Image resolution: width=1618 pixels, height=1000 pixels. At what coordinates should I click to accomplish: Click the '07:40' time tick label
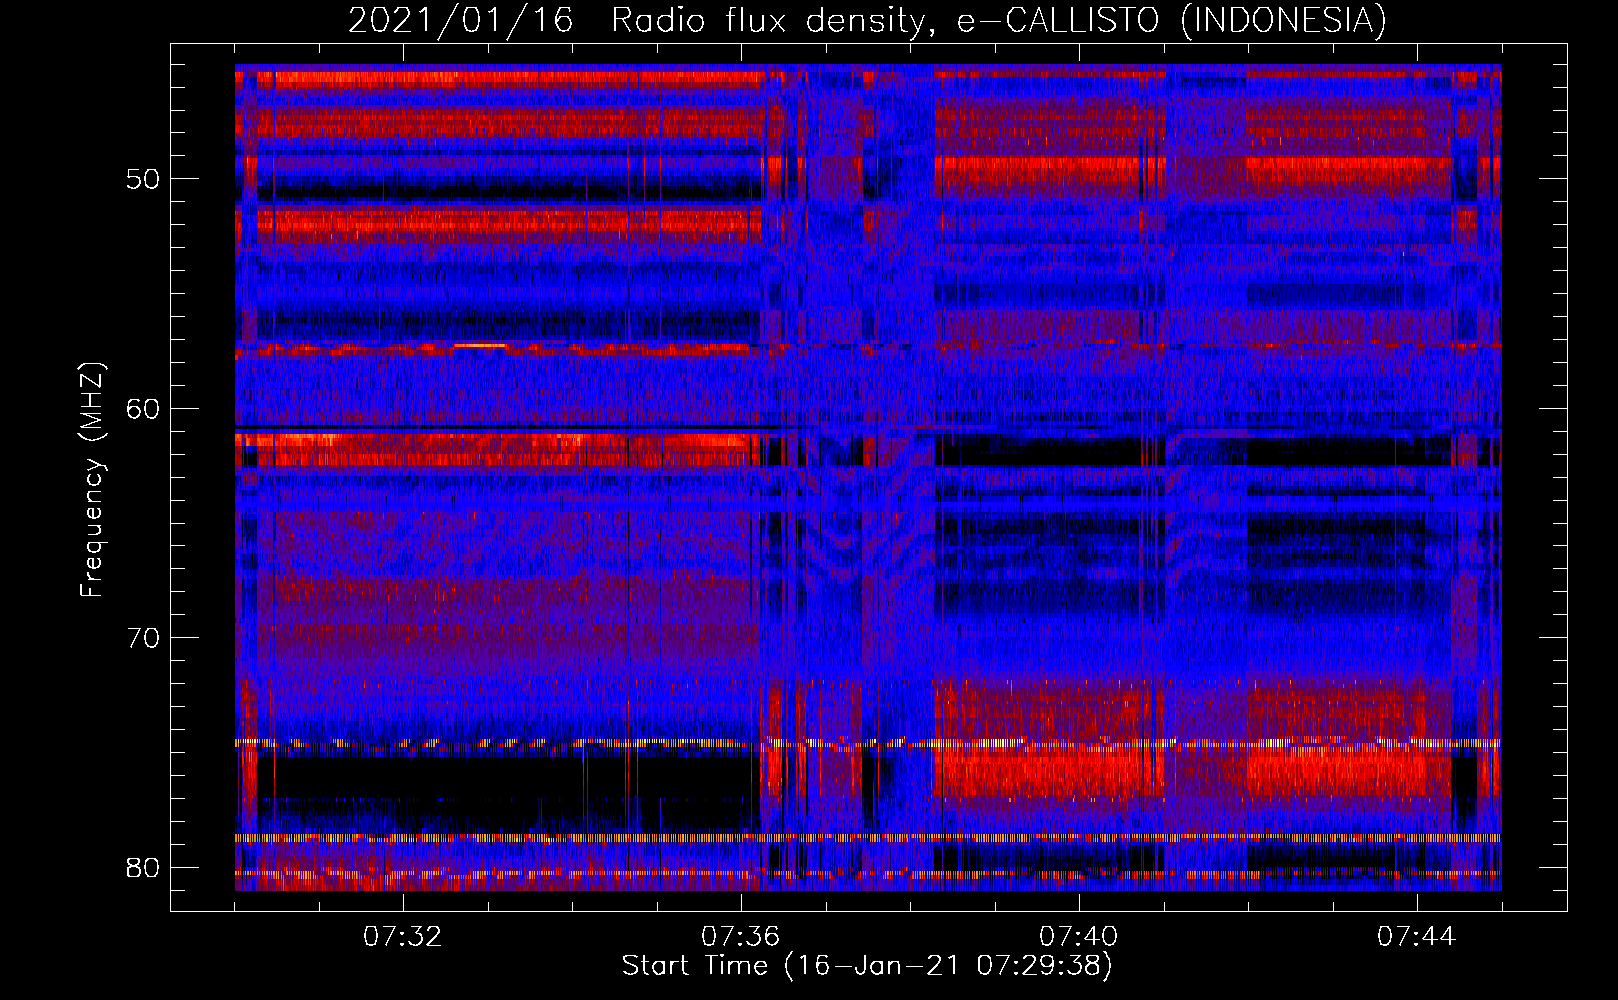pyautogui.click(x=1079, y=937)
